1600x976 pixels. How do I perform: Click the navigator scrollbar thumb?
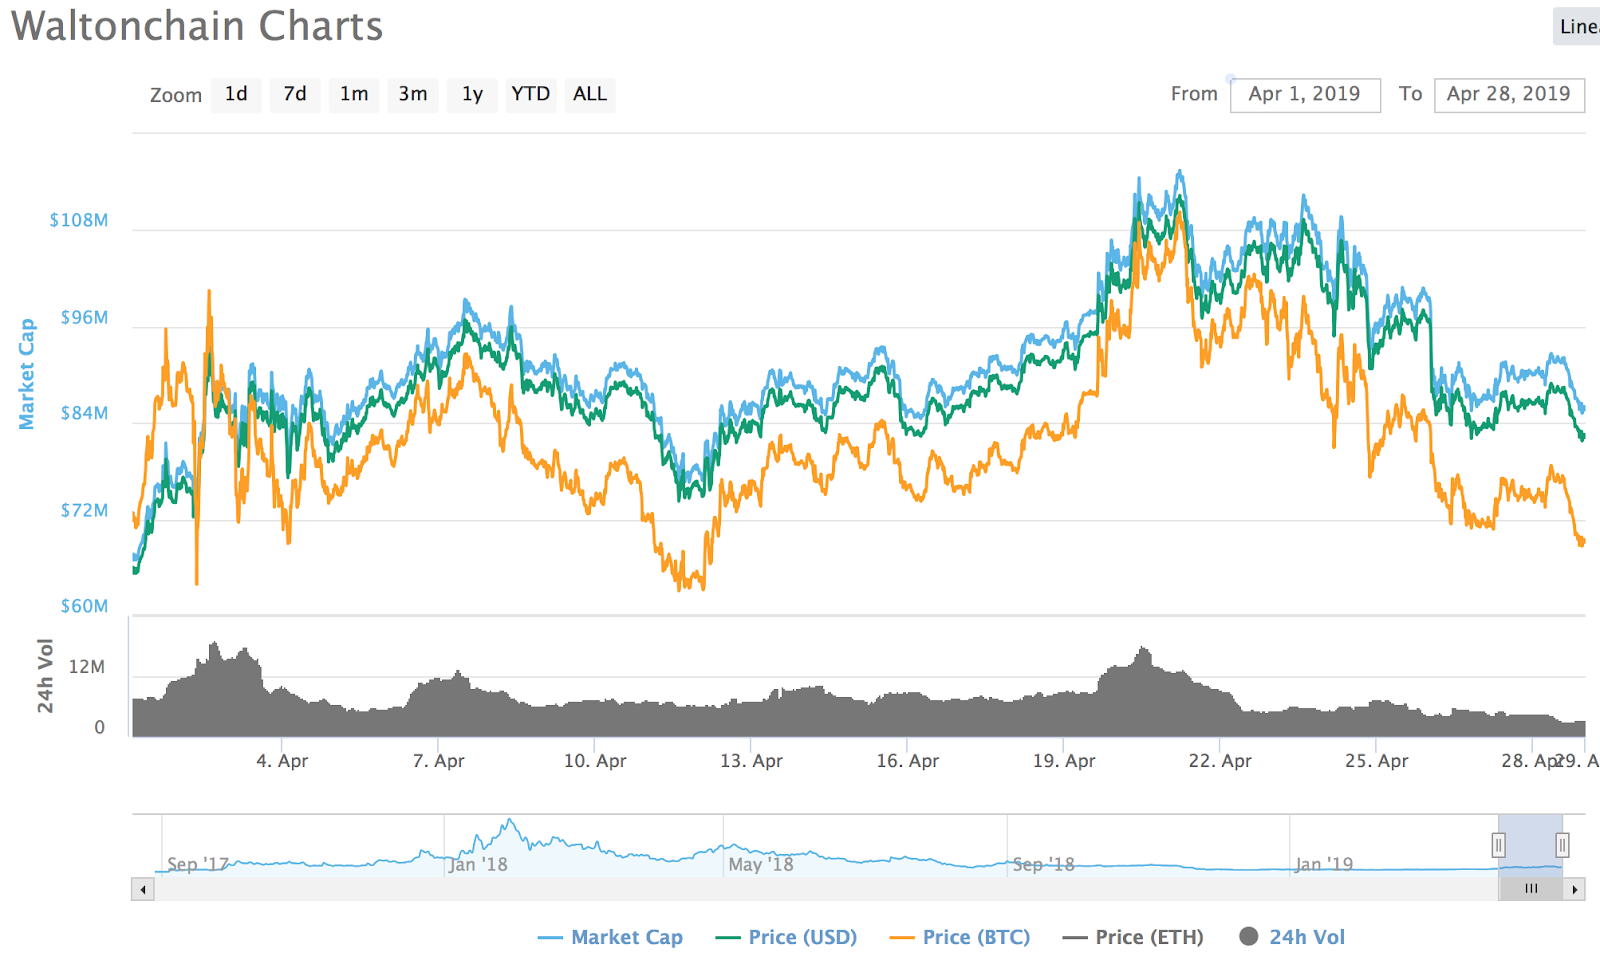tap(1531, 889)
